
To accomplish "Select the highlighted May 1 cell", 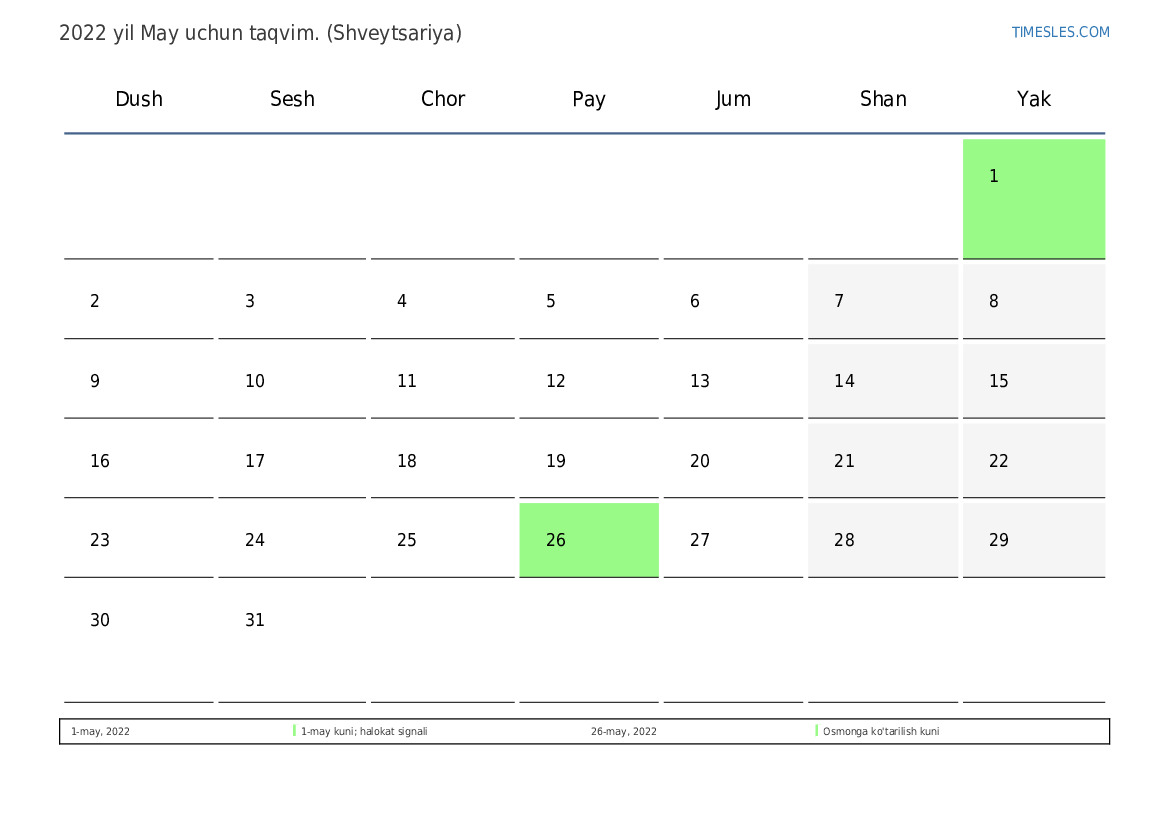I will coord(1033,198).
